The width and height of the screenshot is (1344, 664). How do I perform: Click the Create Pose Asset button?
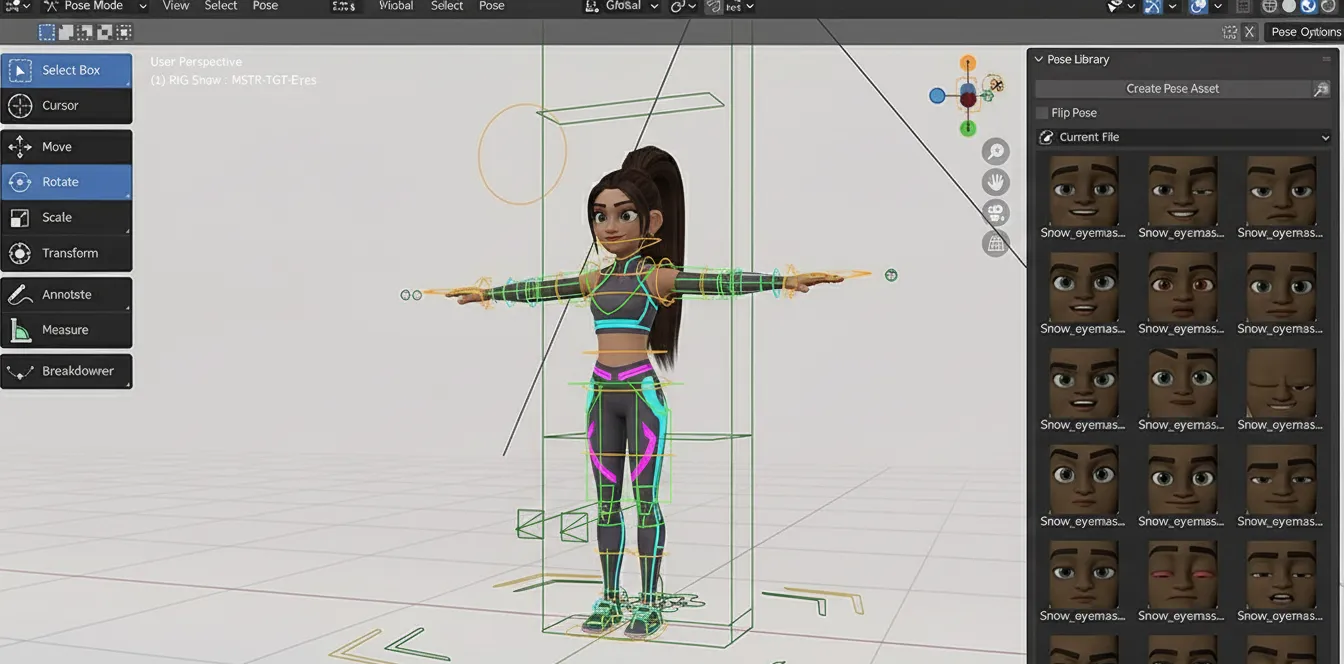1172,89
